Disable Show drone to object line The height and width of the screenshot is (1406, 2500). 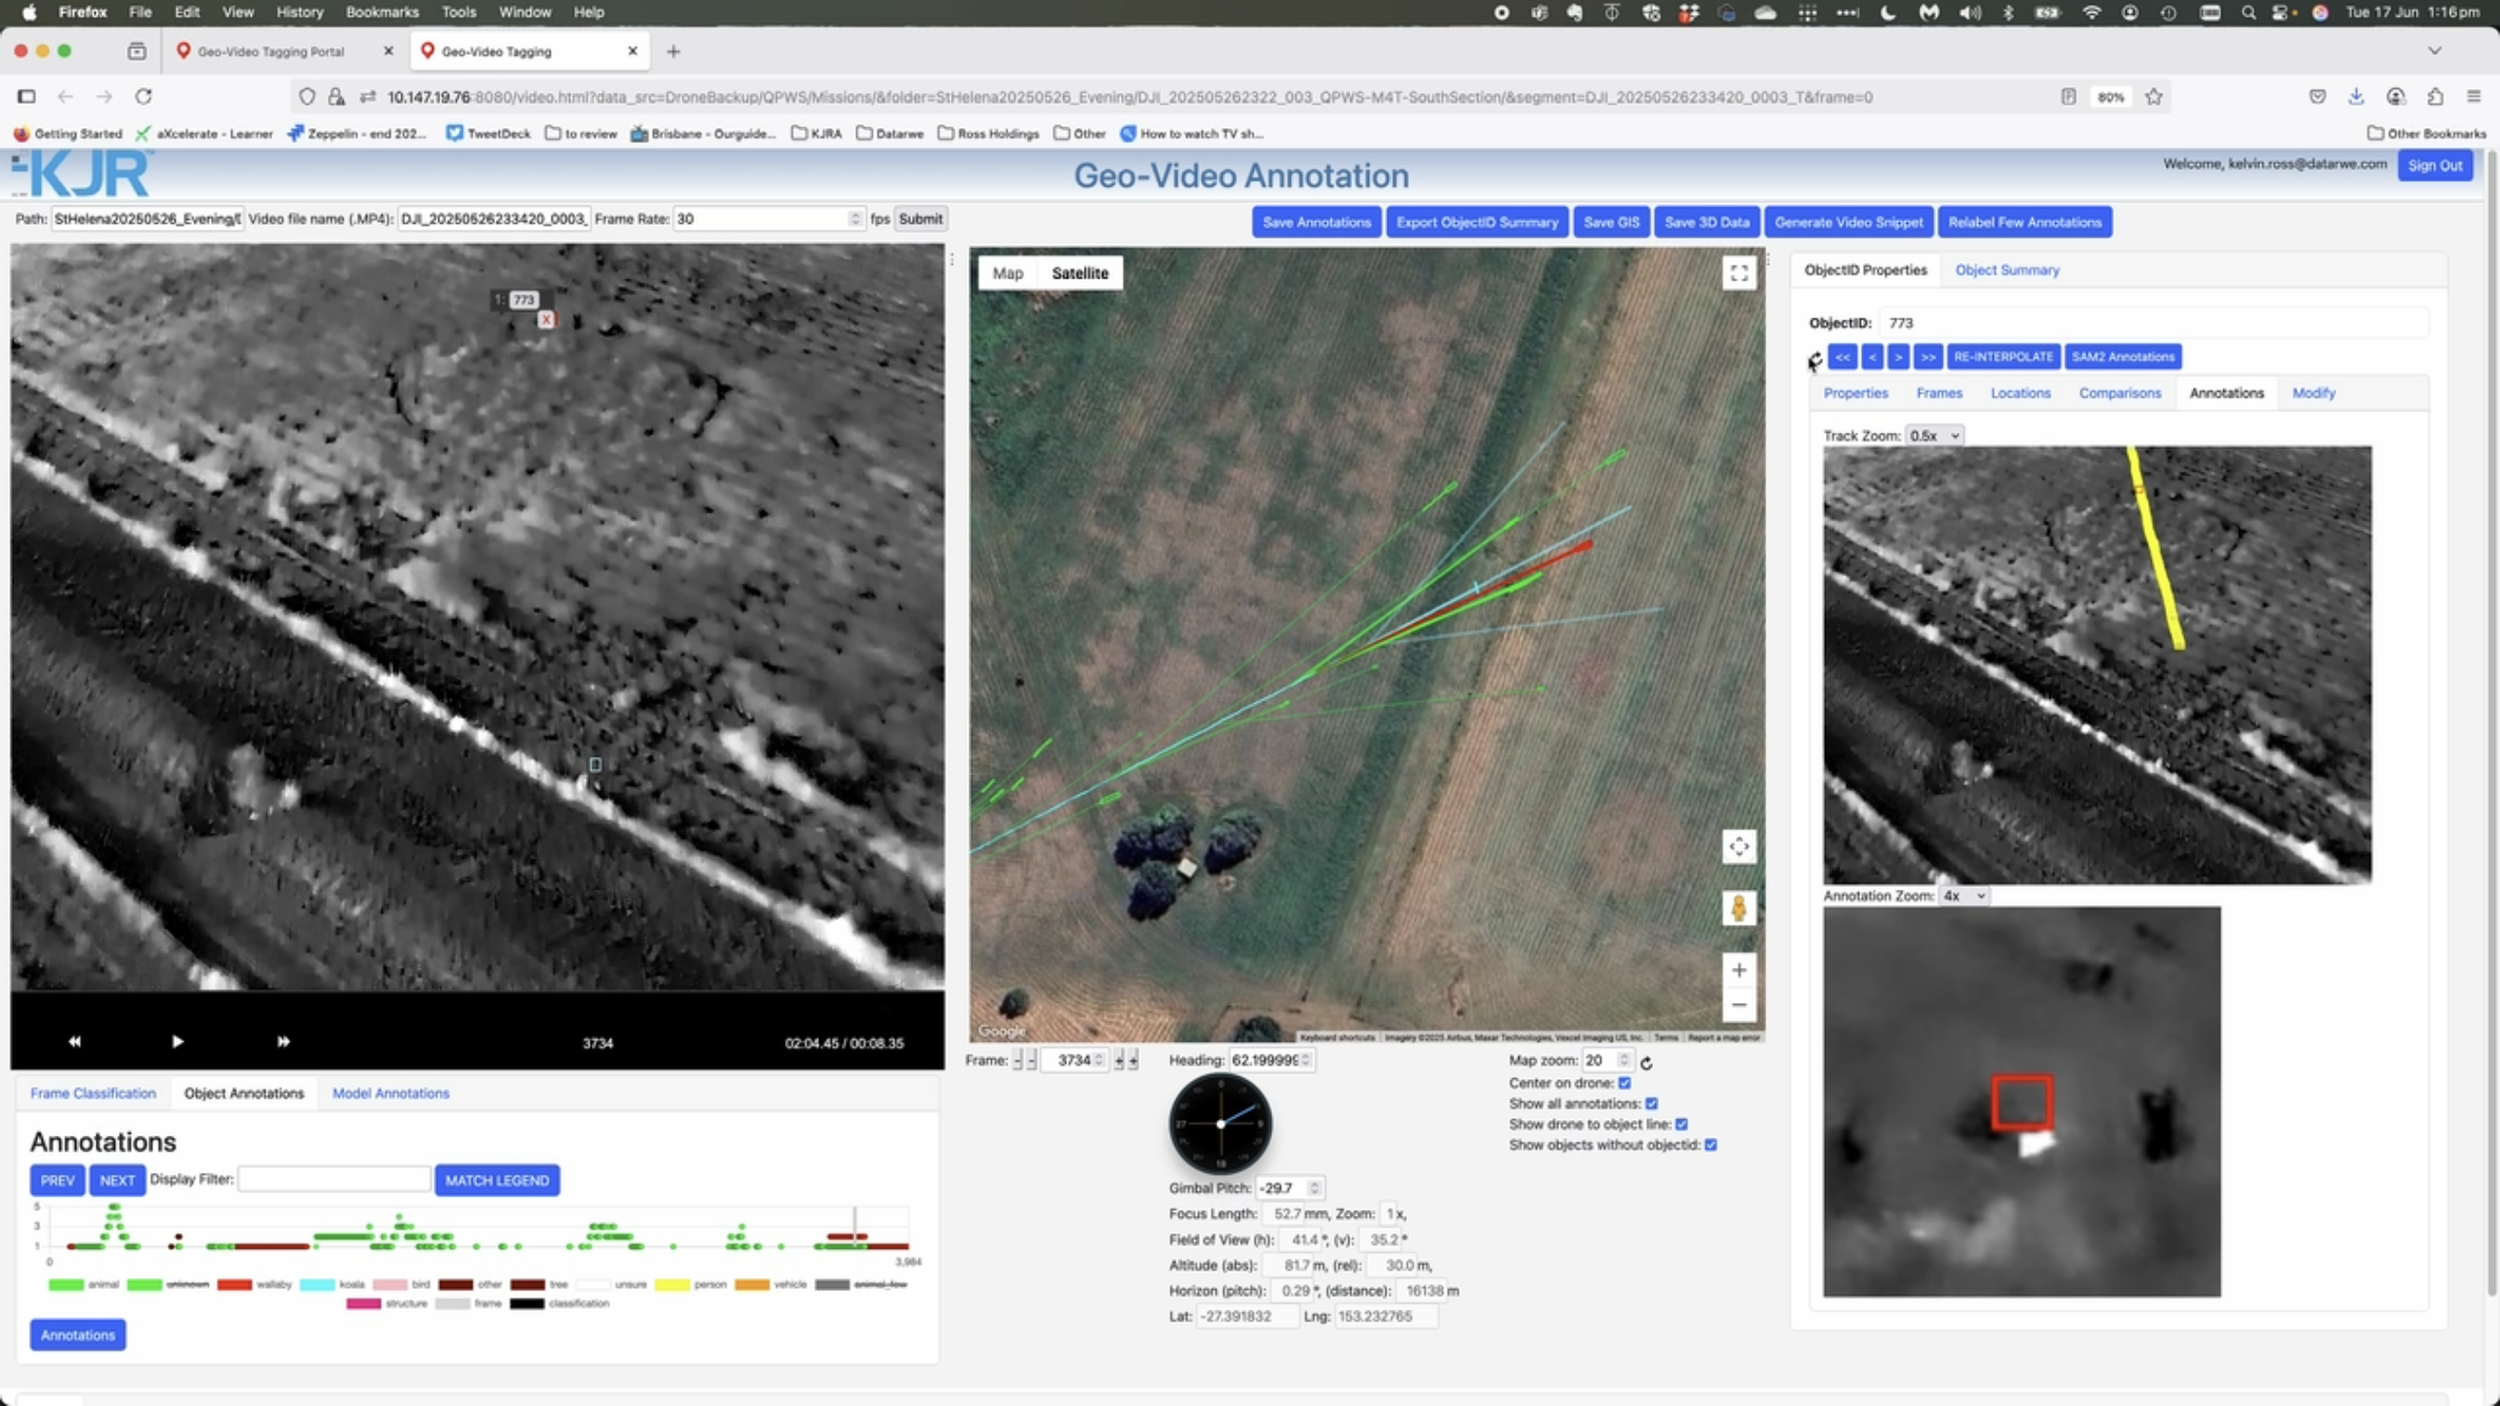[1681, 1124]
